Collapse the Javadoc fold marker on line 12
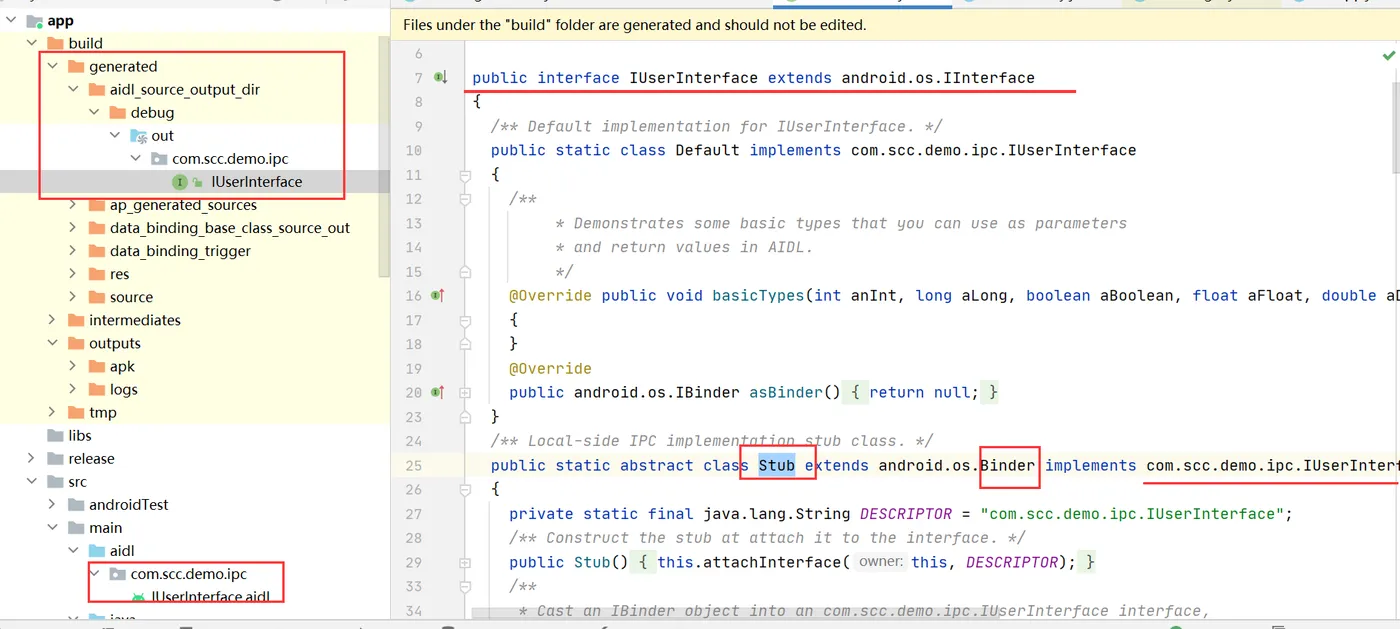Image resolution: width=1400 pixels, height=629 pixels. pyautogui.click(x=465, y=199)
